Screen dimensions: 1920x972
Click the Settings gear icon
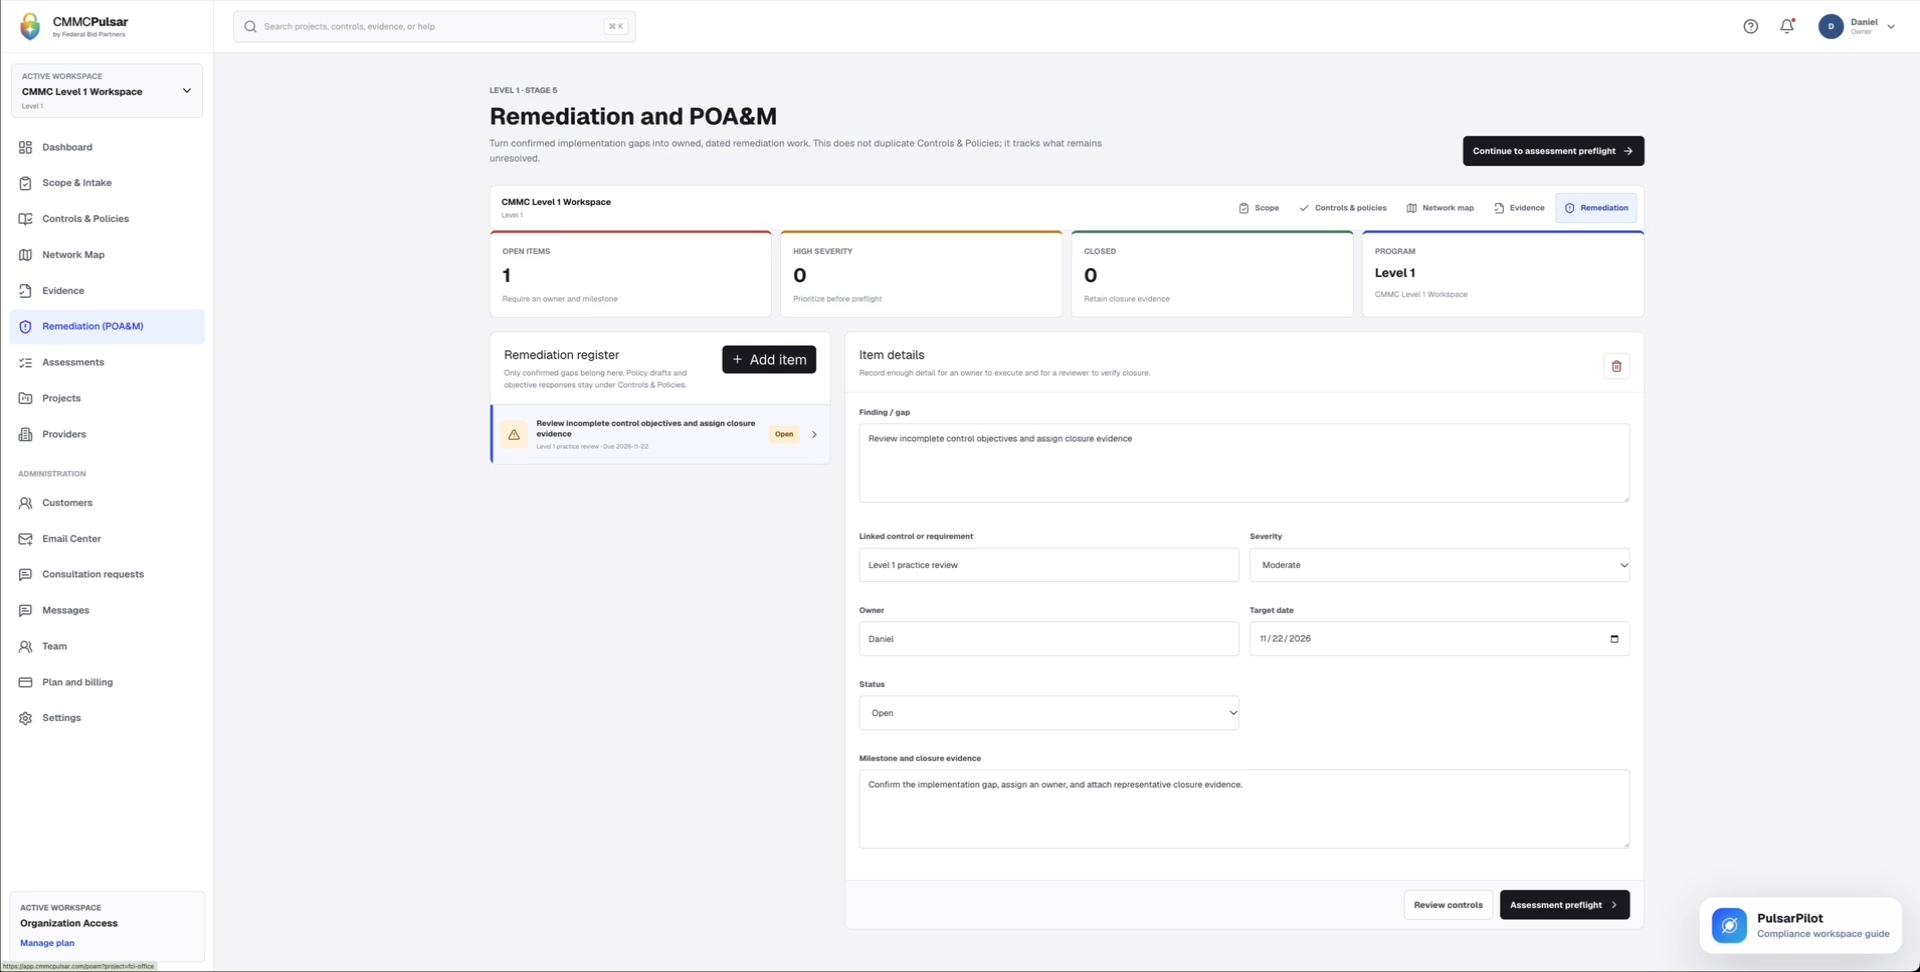click(25, 719)
